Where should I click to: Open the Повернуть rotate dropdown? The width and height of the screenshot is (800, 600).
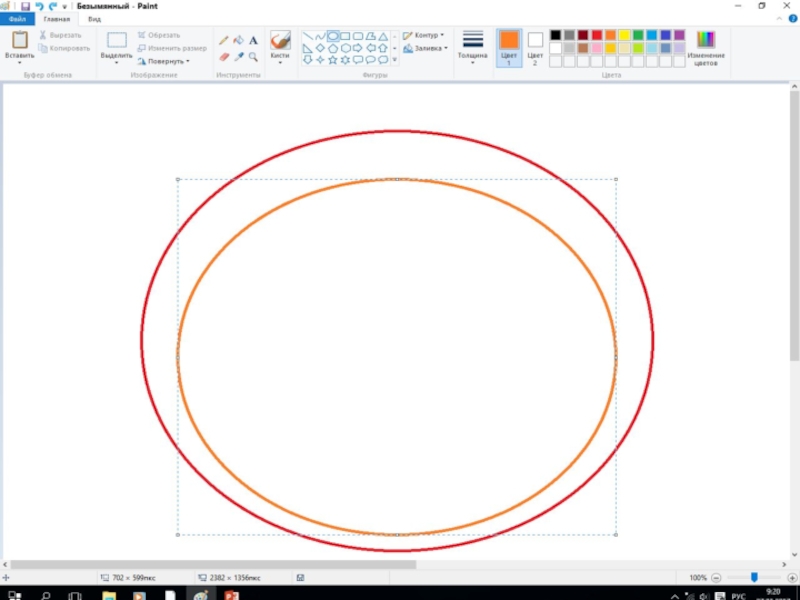pos(163,61)
